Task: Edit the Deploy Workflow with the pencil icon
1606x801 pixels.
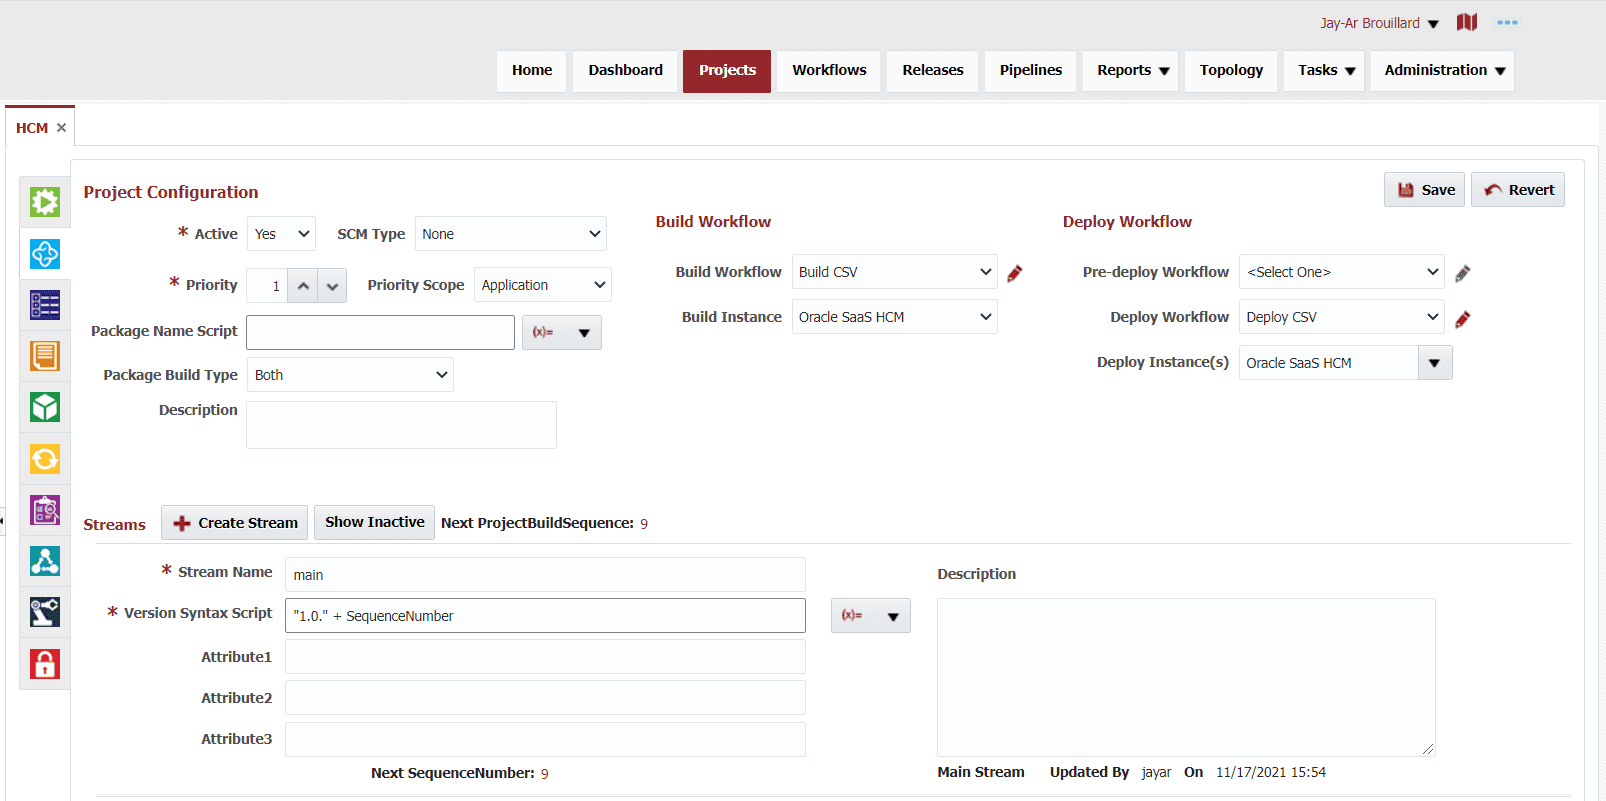Action: [1462, 319]
